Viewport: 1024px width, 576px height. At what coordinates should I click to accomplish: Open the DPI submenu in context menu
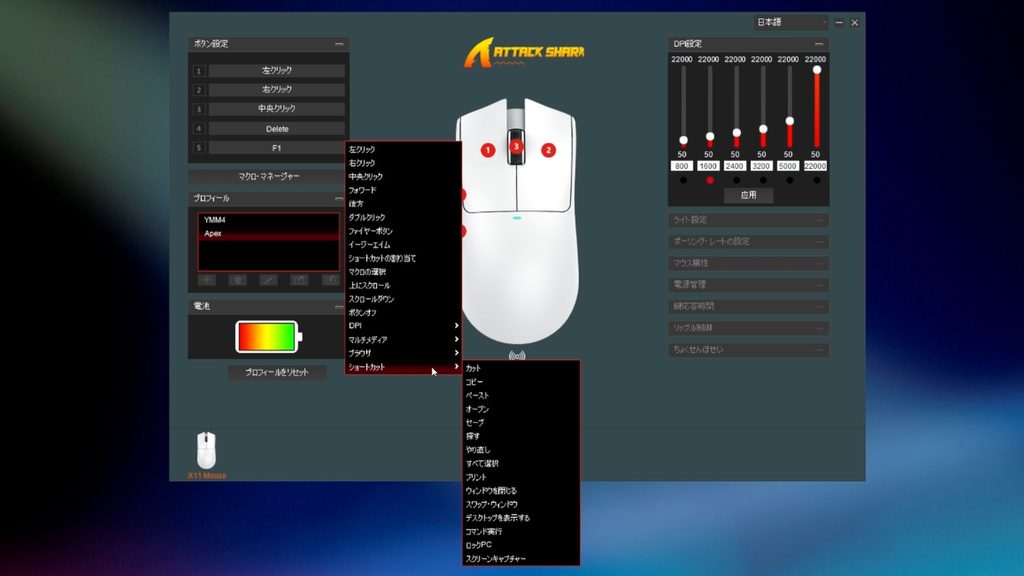click(x=403, y=326)
